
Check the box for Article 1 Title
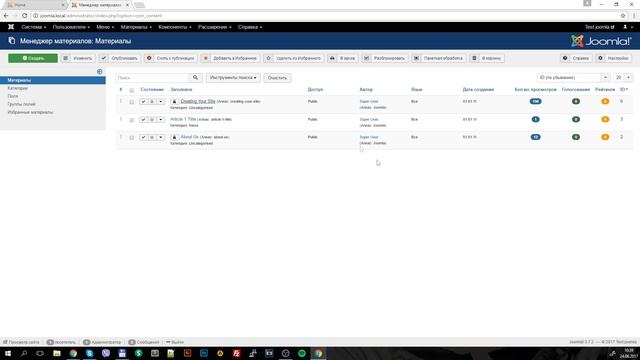coord(131,120)
